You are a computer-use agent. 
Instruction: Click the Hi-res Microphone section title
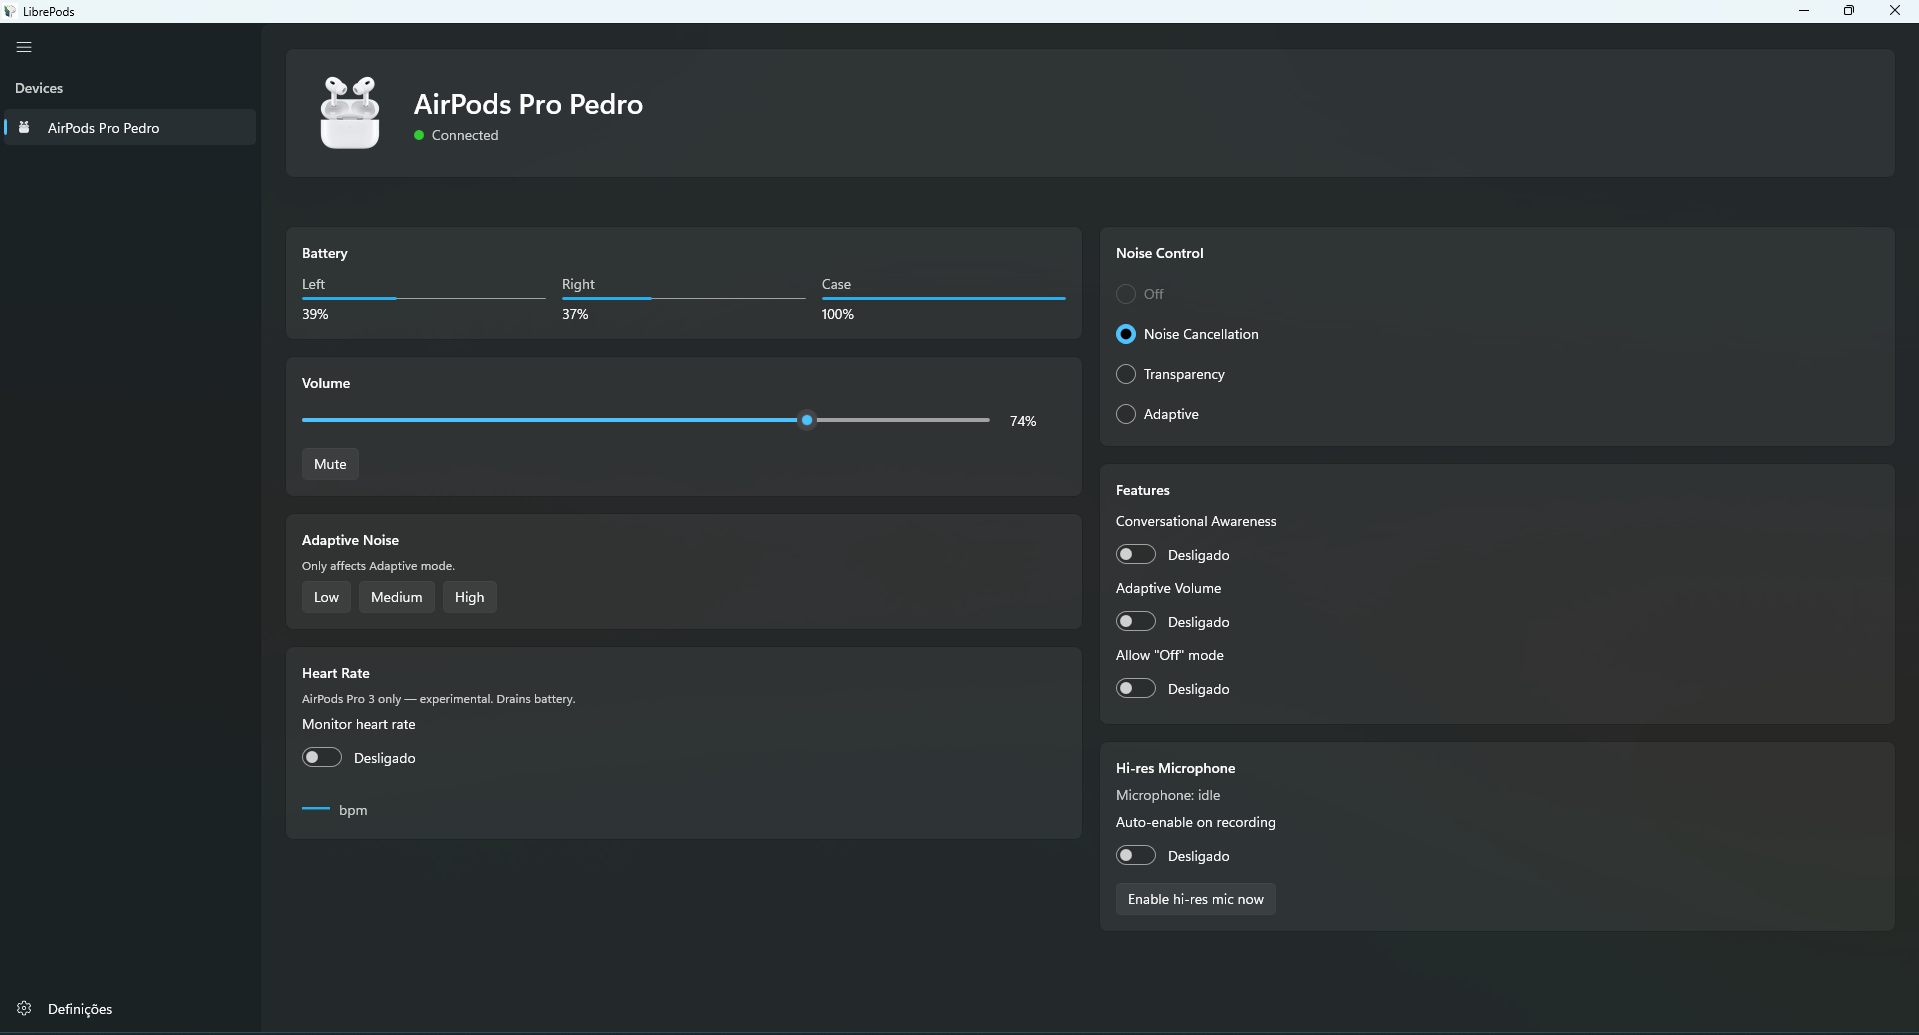coord(1176,768)
